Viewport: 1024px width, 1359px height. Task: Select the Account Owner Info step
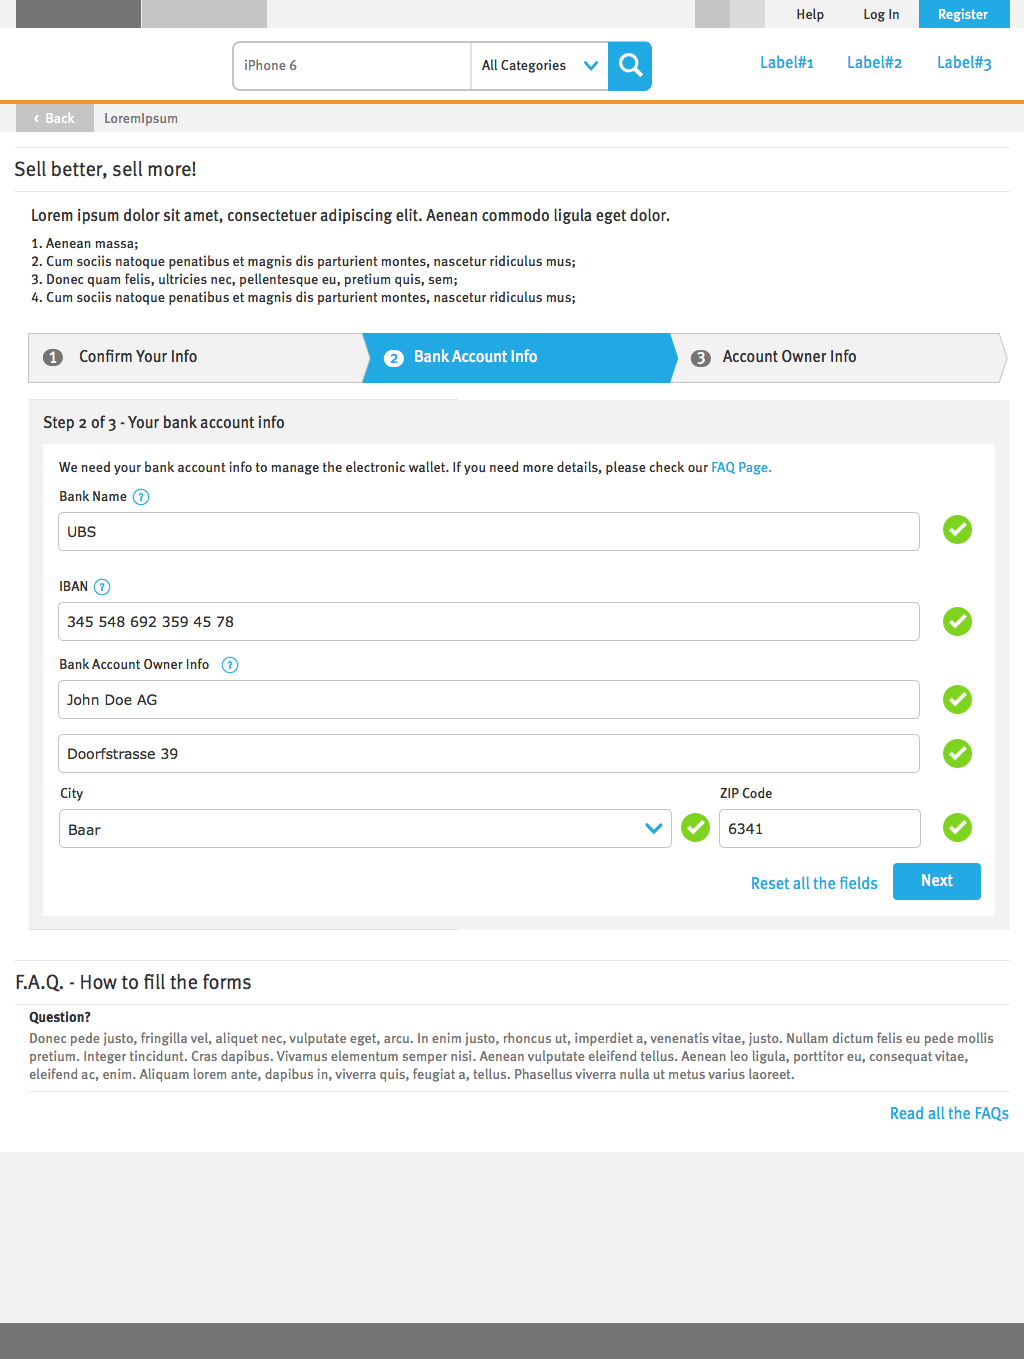tap(837, 358)
